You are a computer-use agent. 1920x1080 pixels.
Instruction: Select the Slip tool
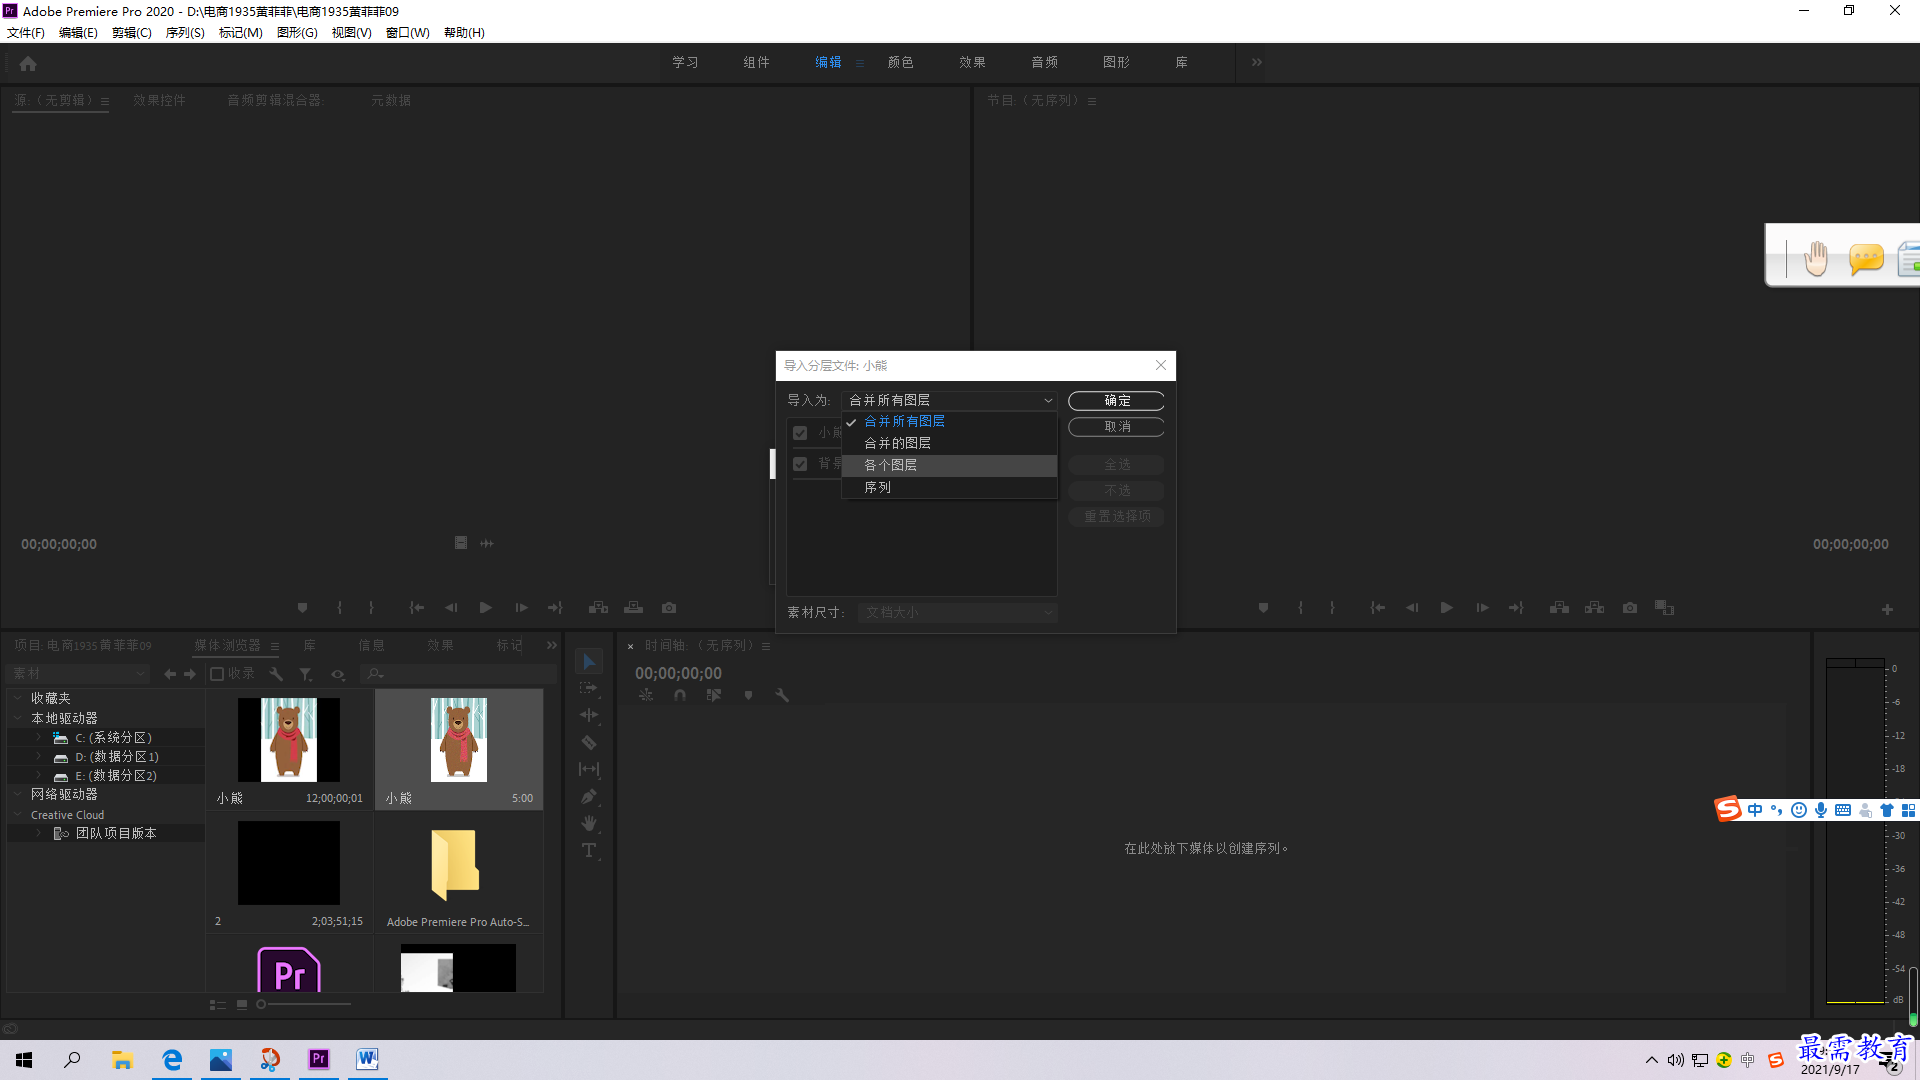tap(589, 769)
